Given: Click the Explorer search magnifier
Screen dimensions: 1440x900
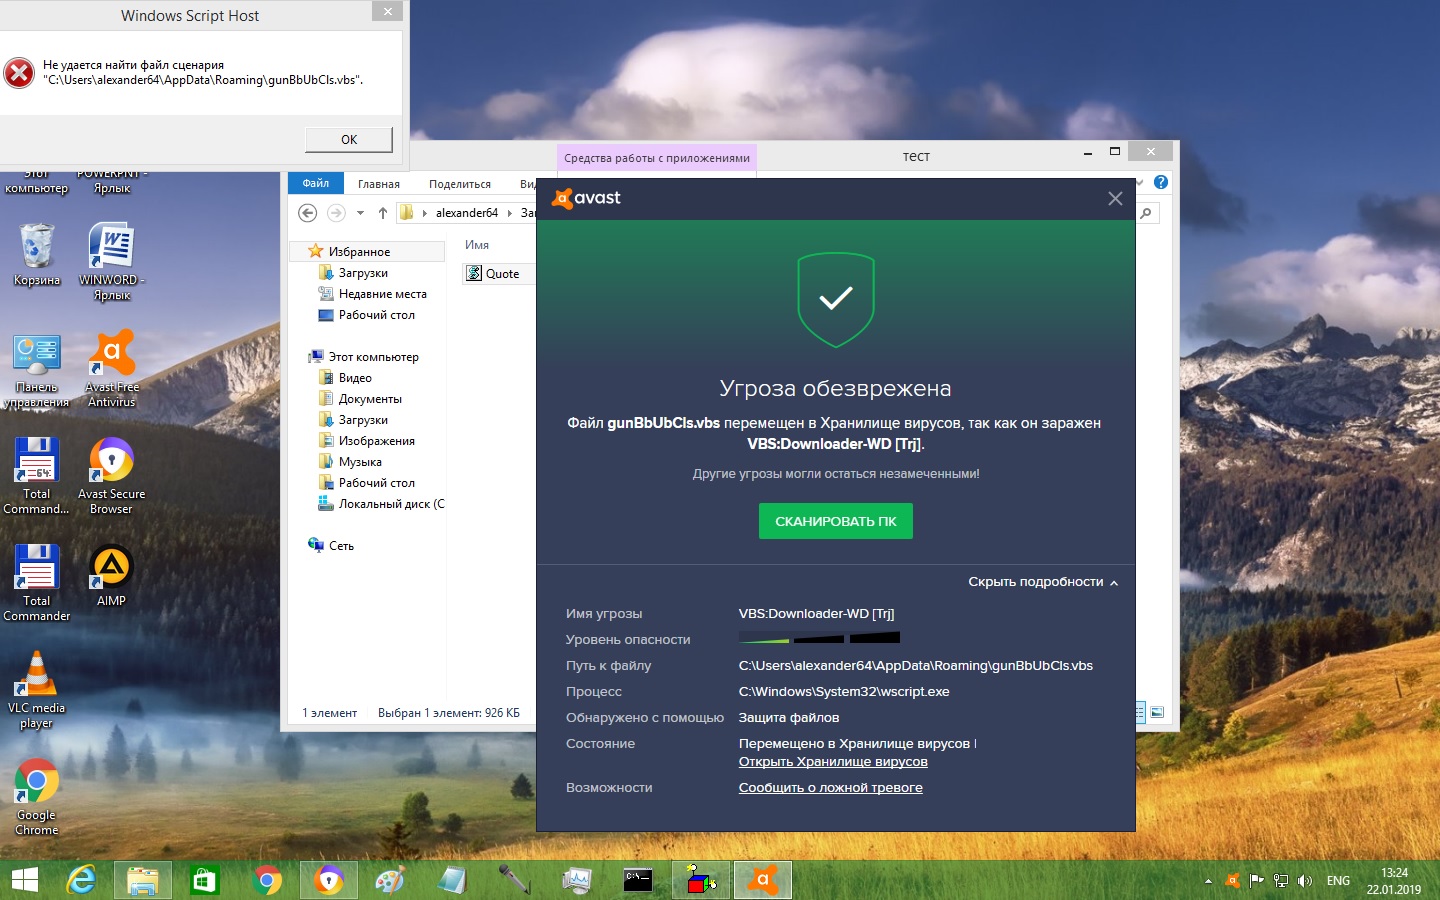Looking at the screenshot, I should pyautogui.click(x=1146, y=213).
